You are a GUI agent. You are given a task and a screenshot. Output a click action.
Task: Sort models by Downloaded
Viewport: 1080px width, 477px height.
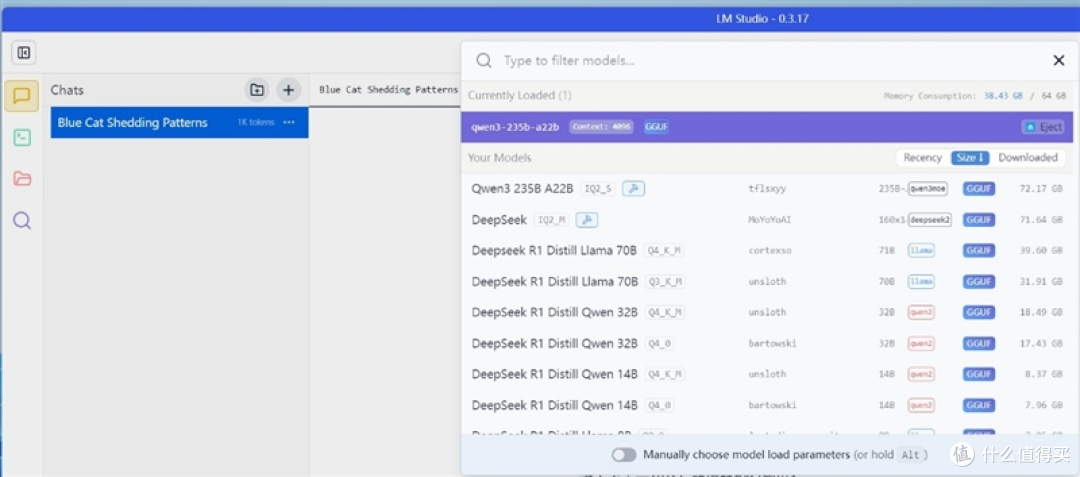click(1028, 158)
